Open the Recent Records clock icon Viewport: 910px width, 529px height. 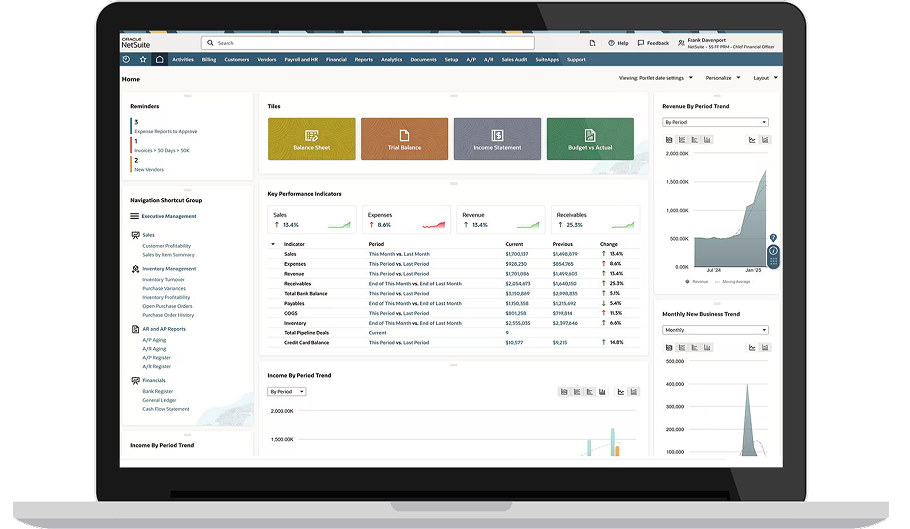(x=128, y=60)
